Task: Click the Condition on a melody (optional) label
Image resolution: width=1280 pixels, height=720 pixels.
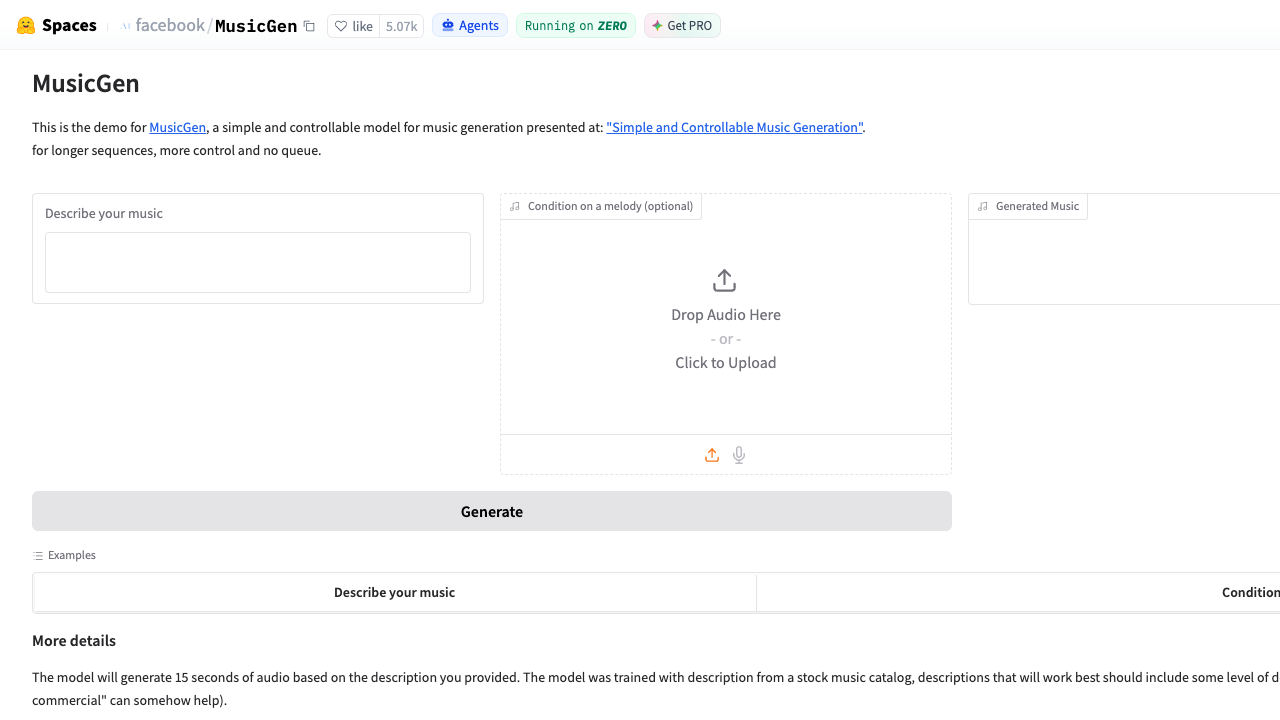Action: tap(610, 206)
